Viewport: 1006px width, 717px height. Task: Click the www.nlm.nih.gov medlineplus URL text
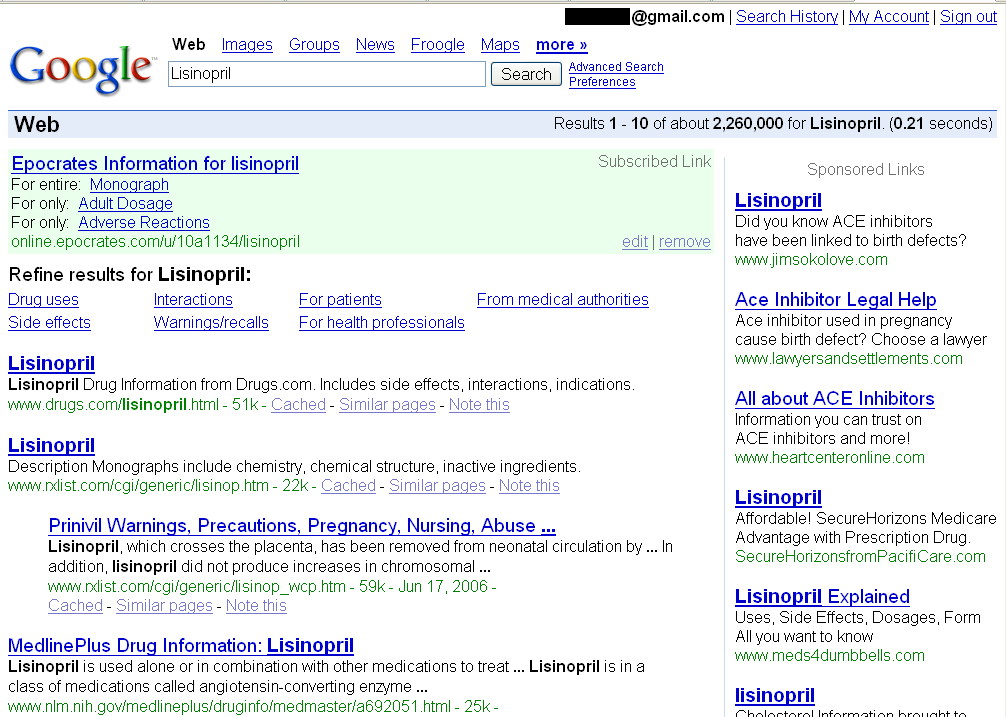(229, 707)
